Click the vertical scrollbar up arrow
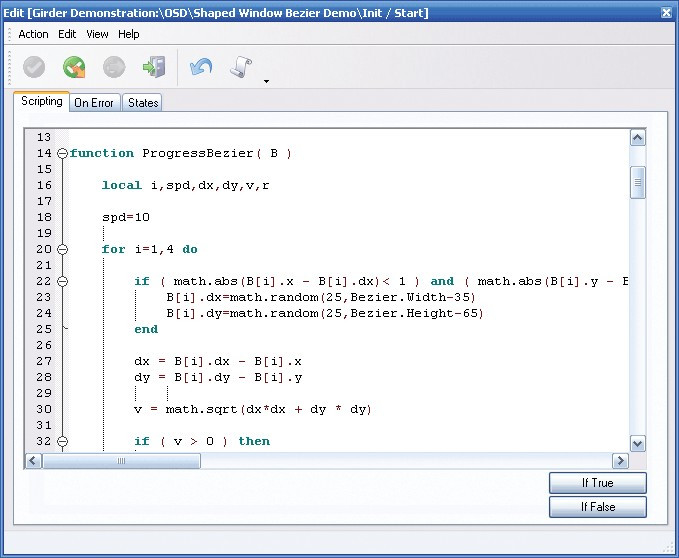Image resolution: width=679 pixels, height=558 pixels. [x=637, y=138]
